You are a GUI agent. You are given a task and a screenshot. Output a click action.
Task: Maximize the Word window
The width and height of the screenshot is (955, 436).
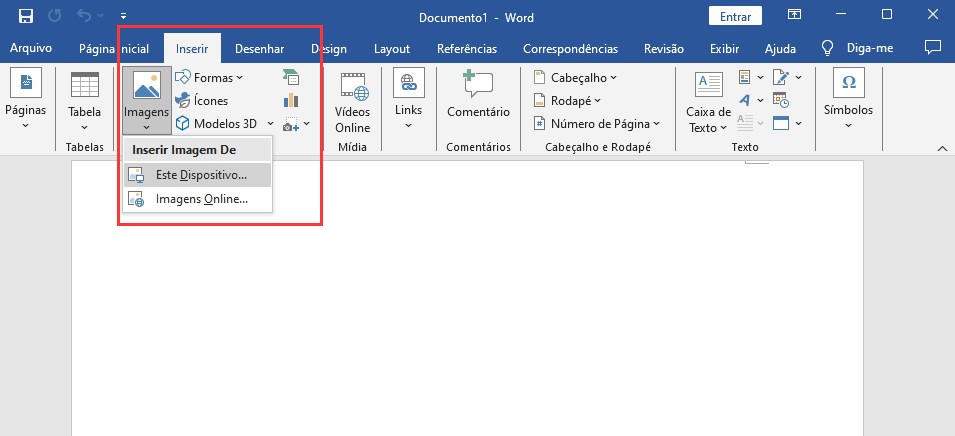(x=887, y=15)
